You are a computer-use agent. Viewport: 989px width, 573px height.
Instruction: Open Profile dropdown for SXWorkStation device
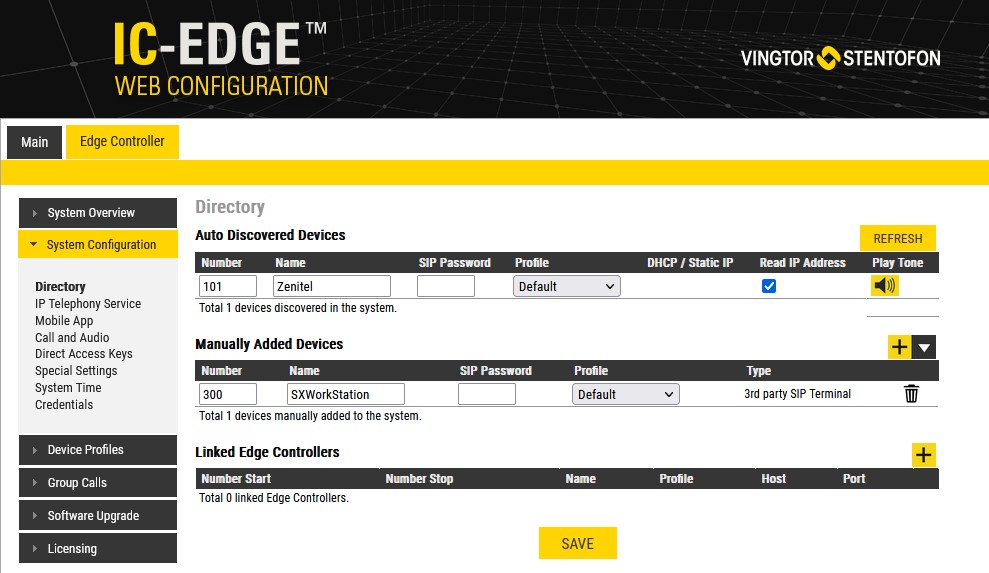tap(626, 394)
